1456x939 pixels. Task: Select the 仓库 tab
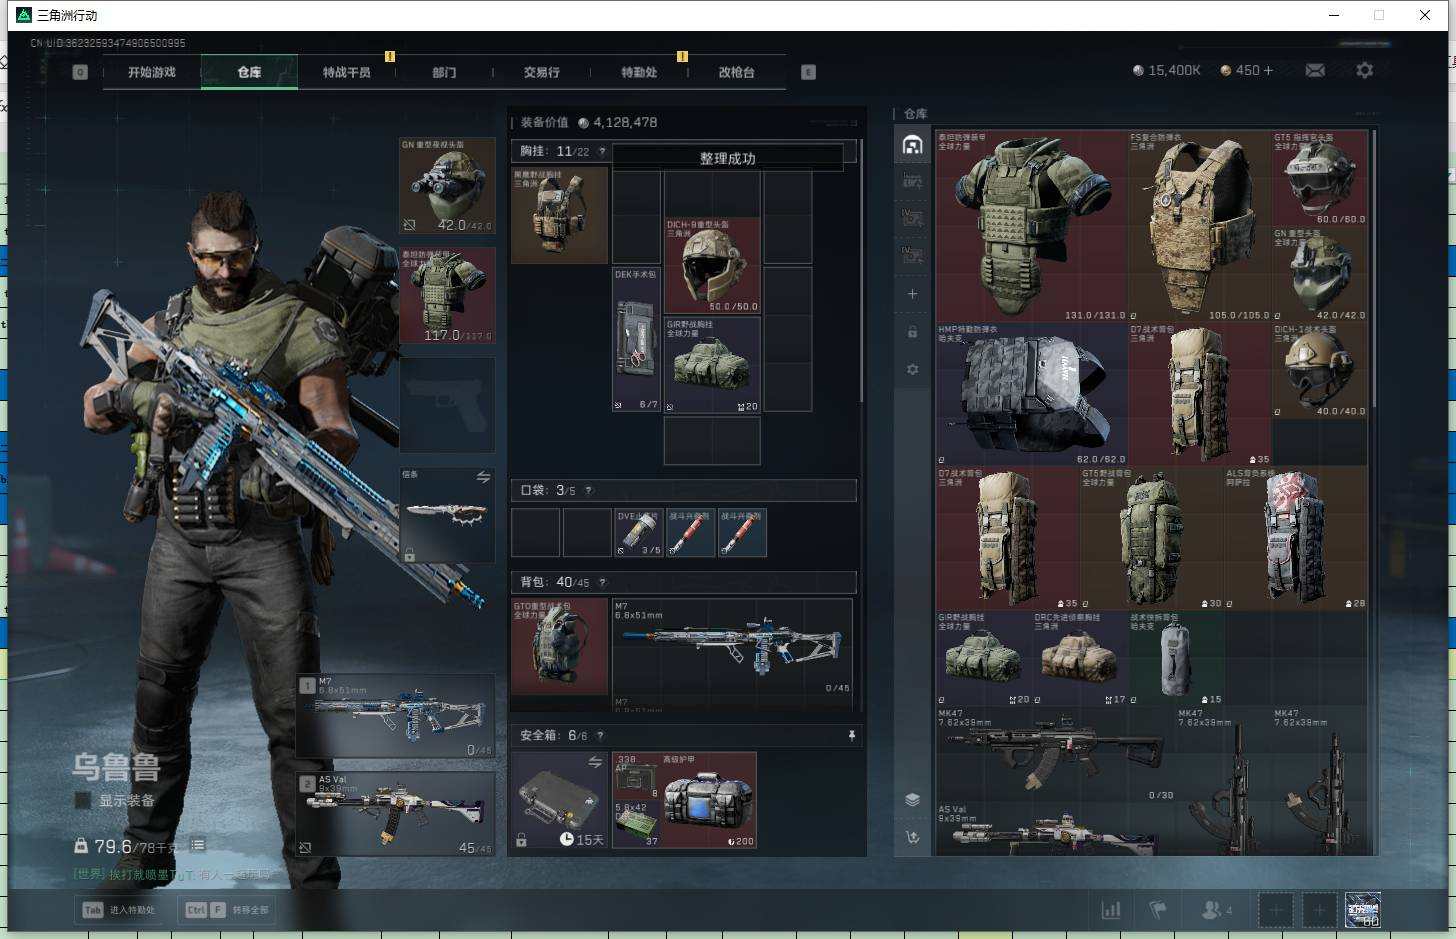coord(249,72)
